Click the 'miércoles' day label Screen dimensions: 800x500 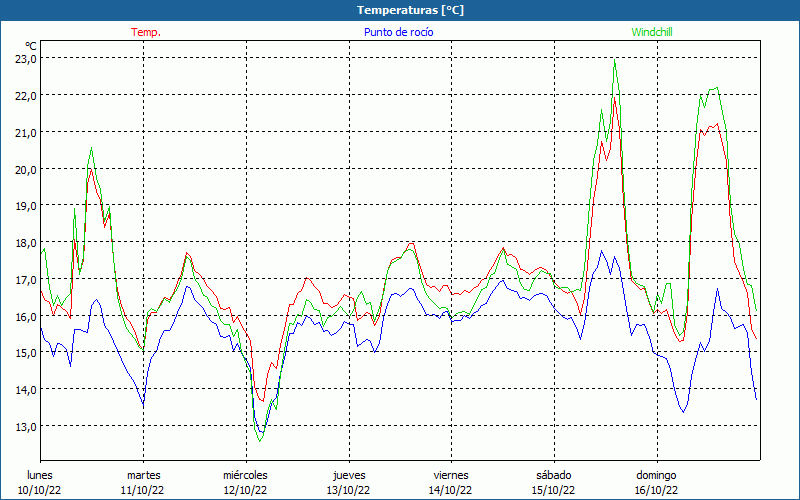coord(245,475)
